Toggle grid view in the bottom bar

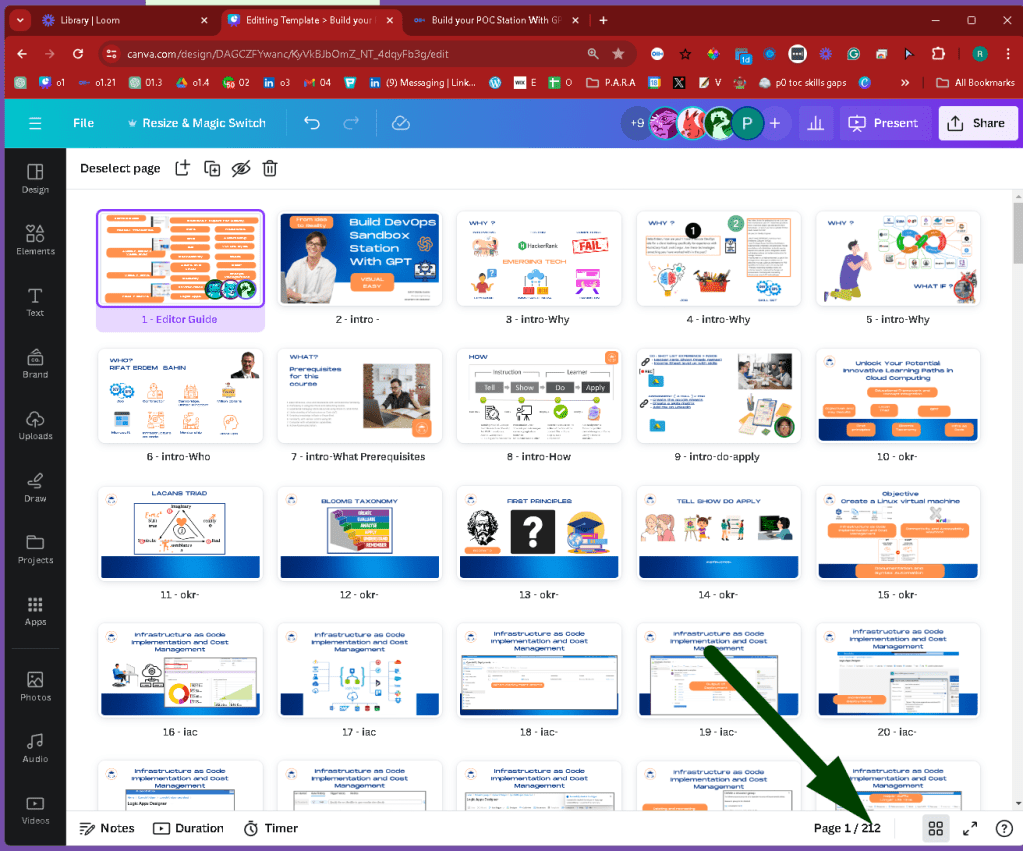click(936, 828)
